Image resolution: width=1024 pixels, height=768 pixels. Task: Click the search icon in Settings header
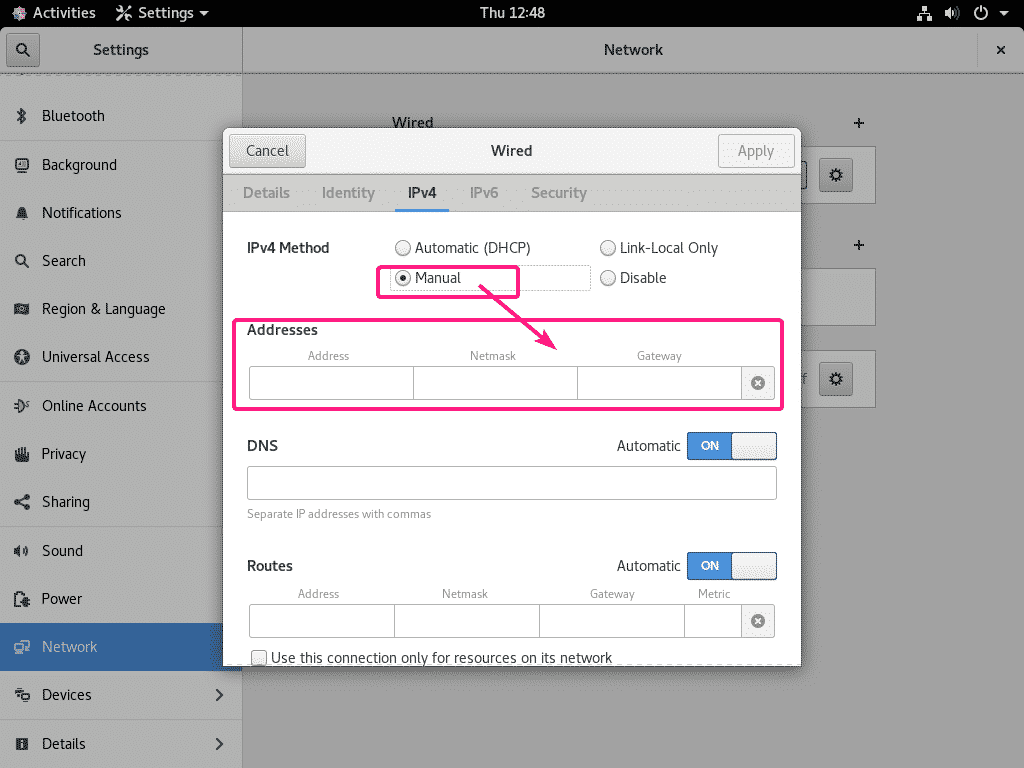click(23, 50)
